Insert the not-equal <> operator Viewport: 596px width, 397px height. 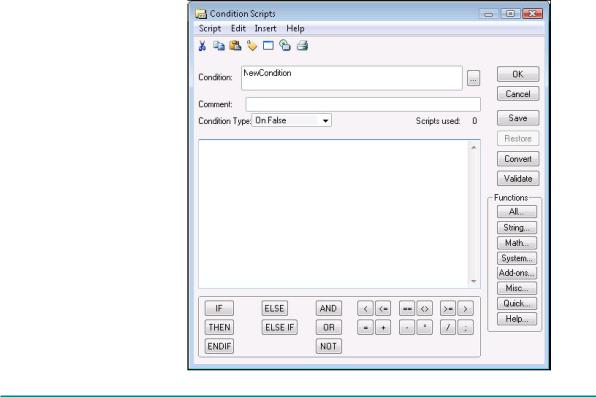(425, 309)
